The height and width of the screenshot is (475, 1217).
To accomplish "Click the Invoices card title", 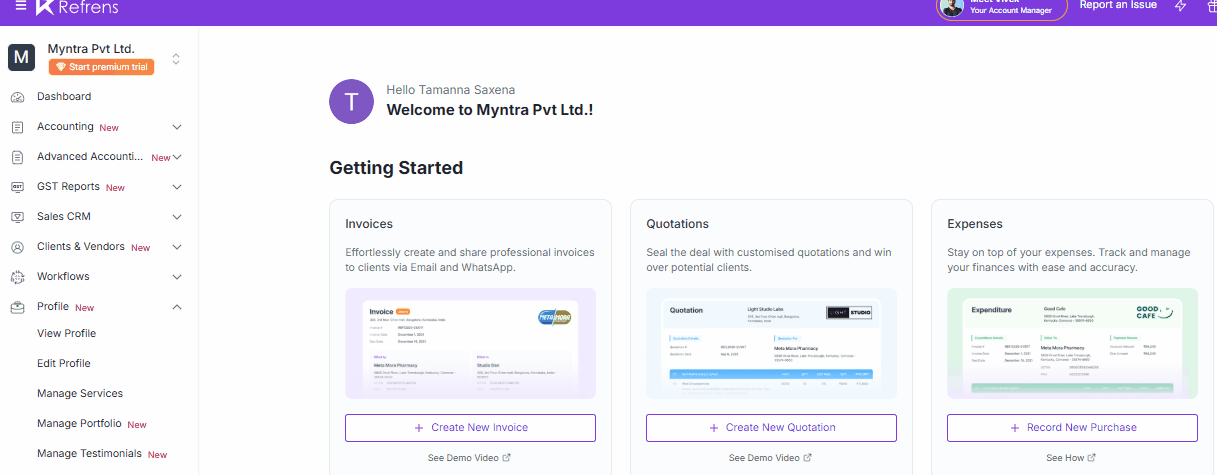I will 369,224.
